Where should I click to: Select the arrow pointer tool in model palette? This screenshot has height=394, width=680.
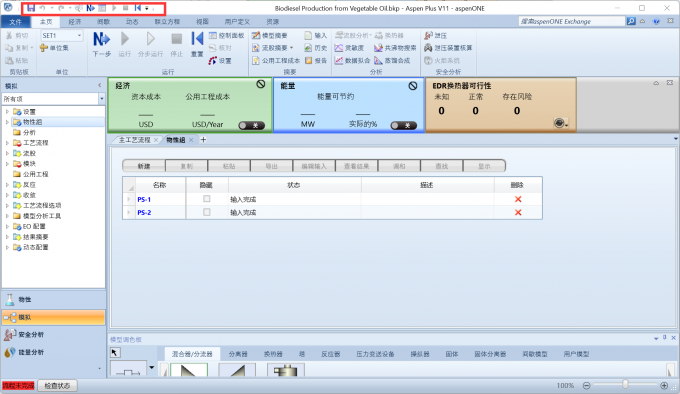(114, 352)
